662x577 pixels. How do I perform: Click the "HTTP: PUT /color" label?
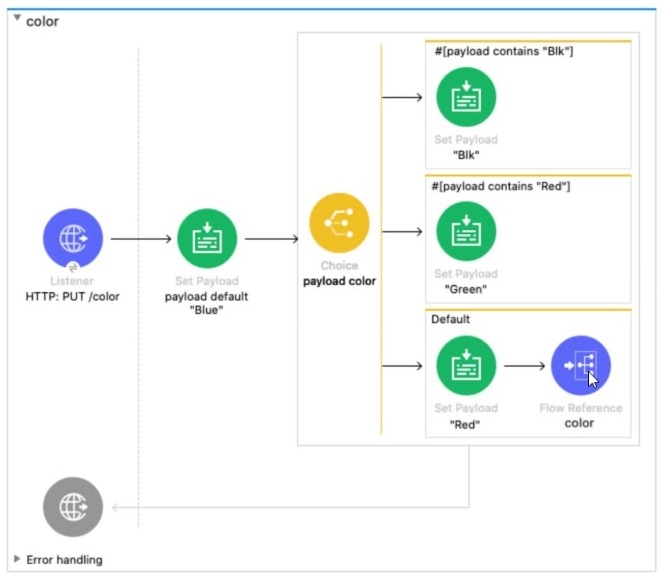[x=72, y=296]
